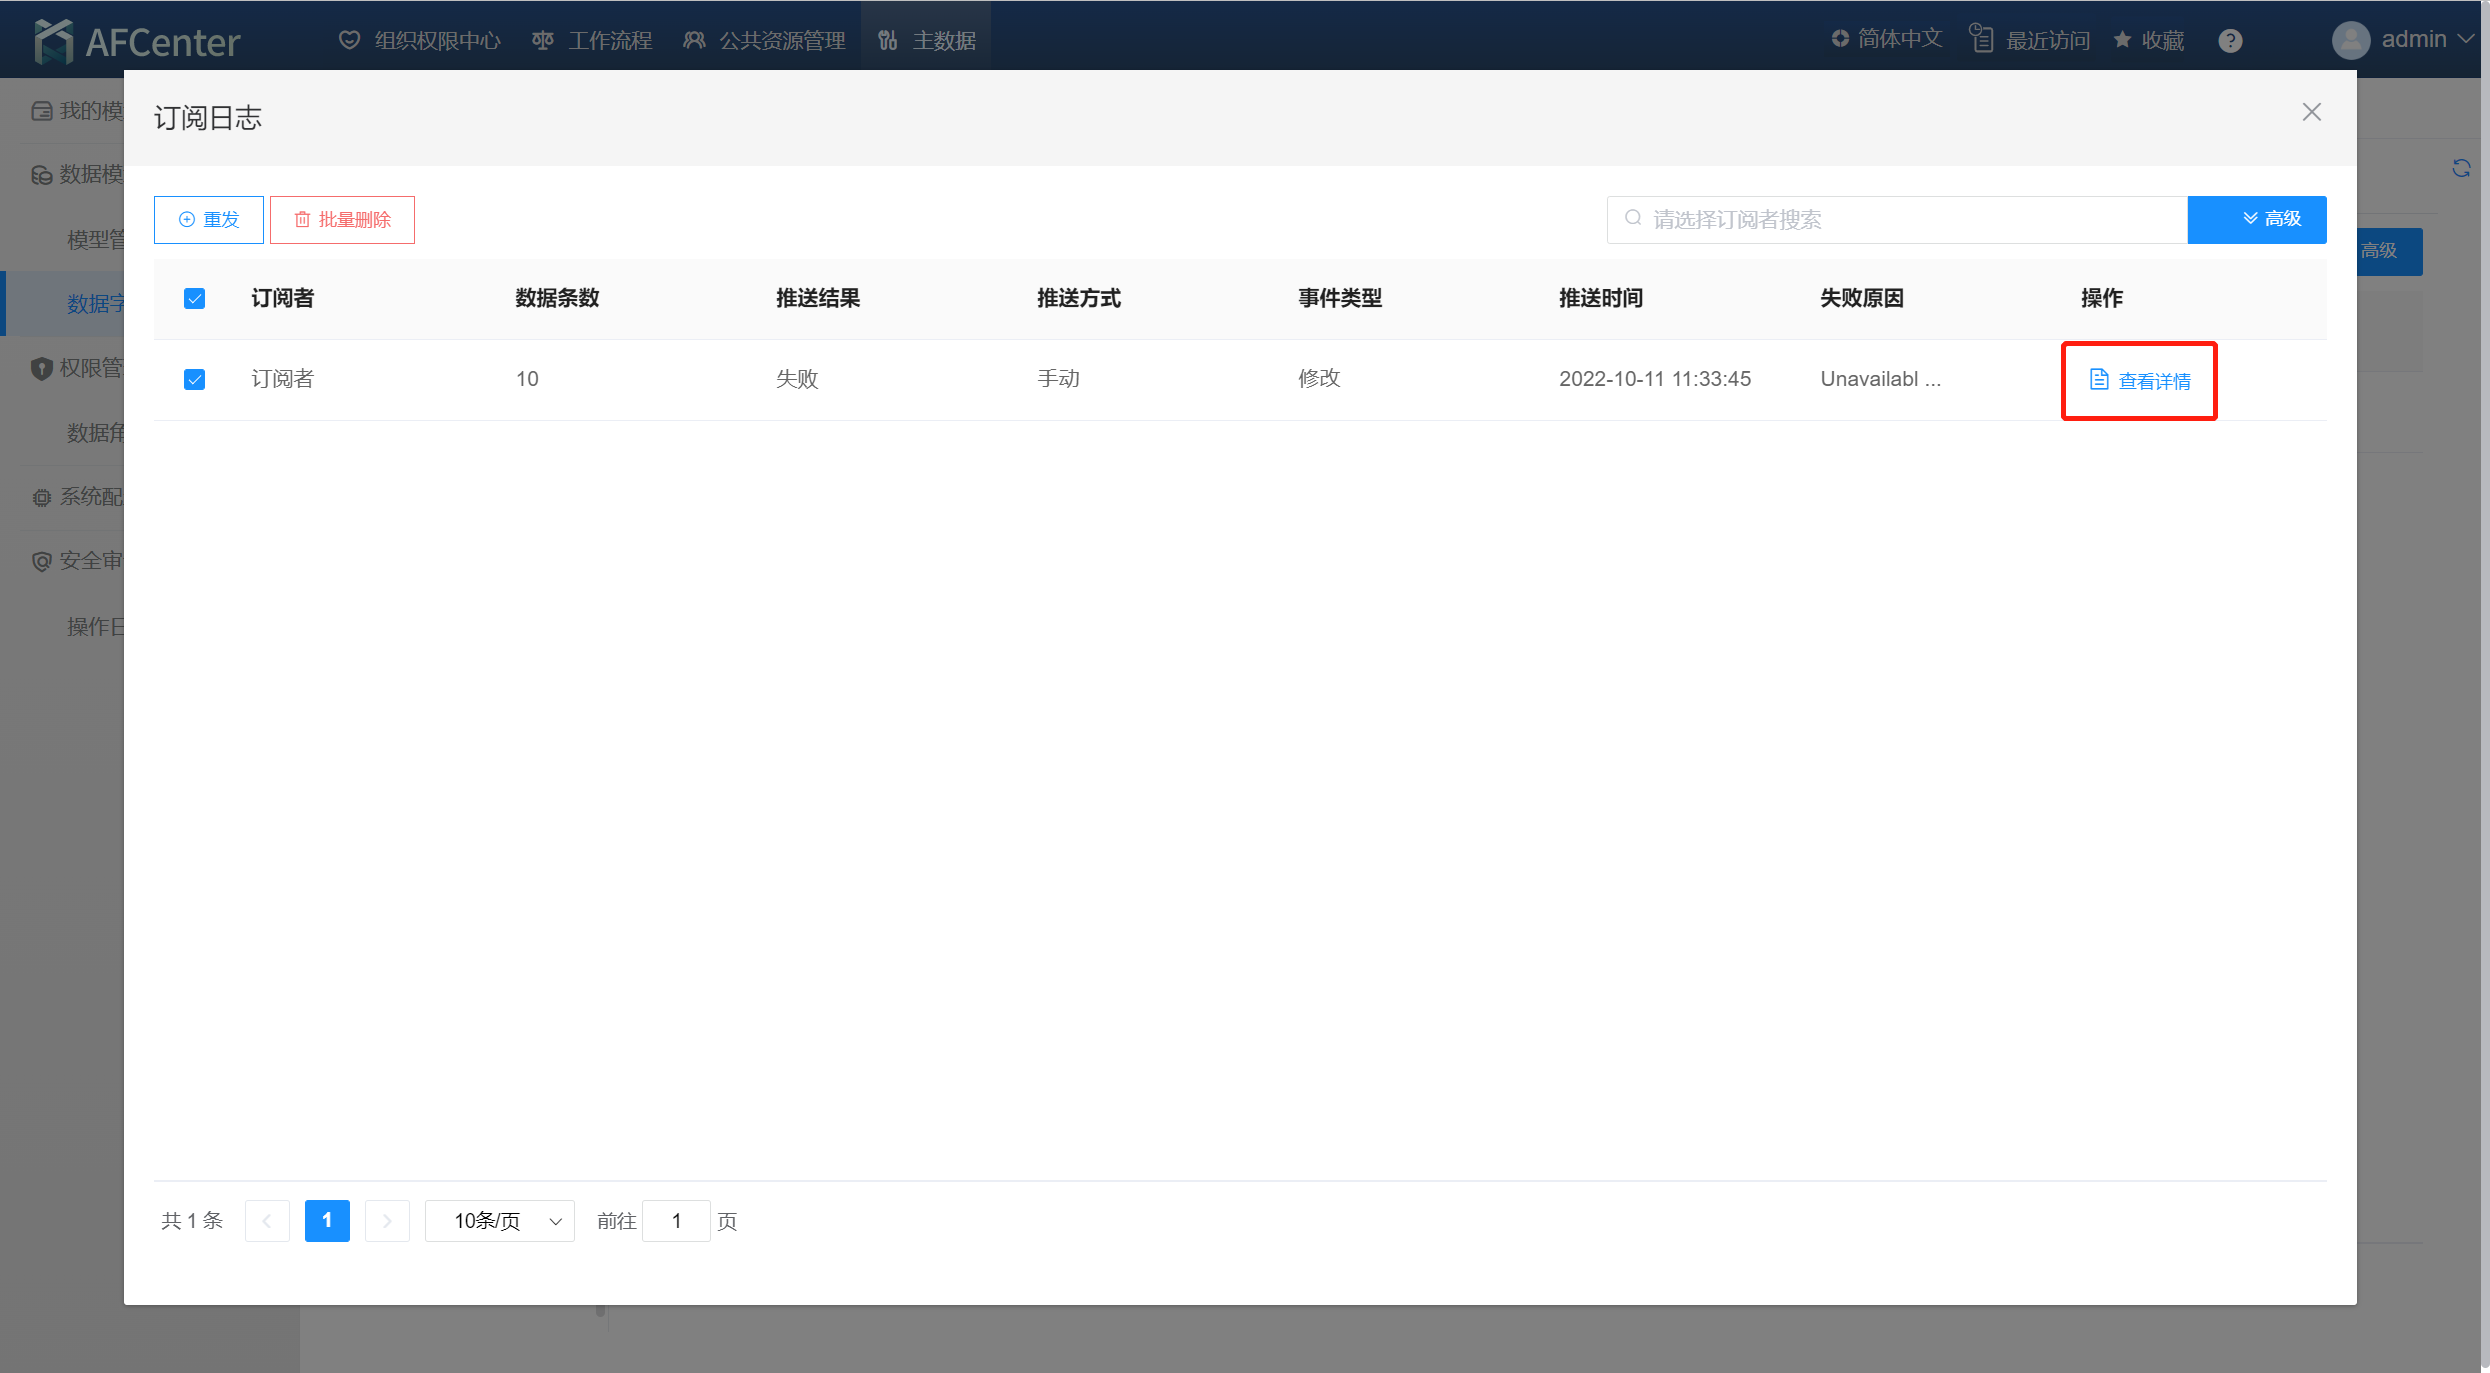Image resolution: width=2490 pixels, height=1373 pixels.
Task: Open the 工作流程 menu
Action: 592,41
